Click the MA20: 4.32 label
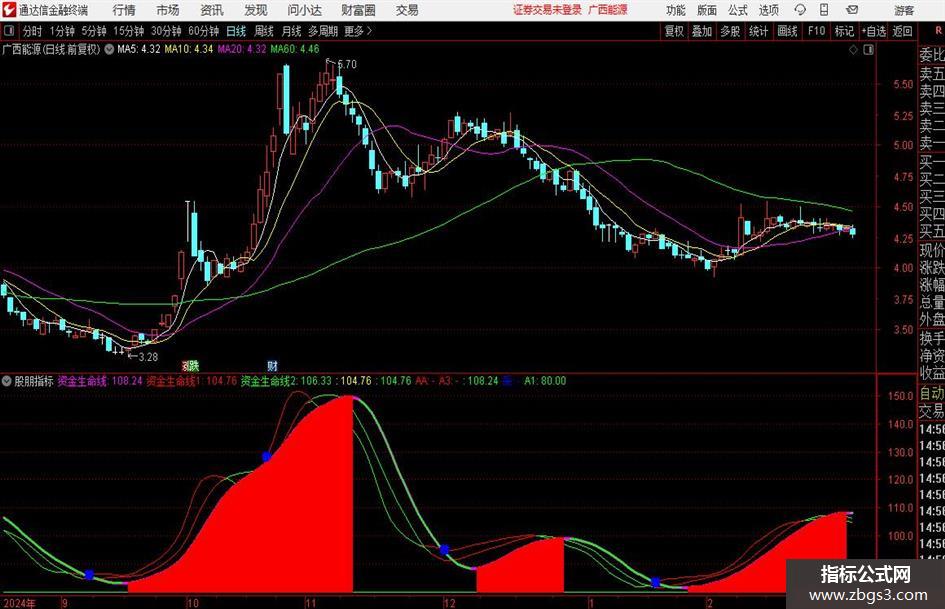Image resolution: width=945 pixels, height=609 pixels. tap(242, 49)
